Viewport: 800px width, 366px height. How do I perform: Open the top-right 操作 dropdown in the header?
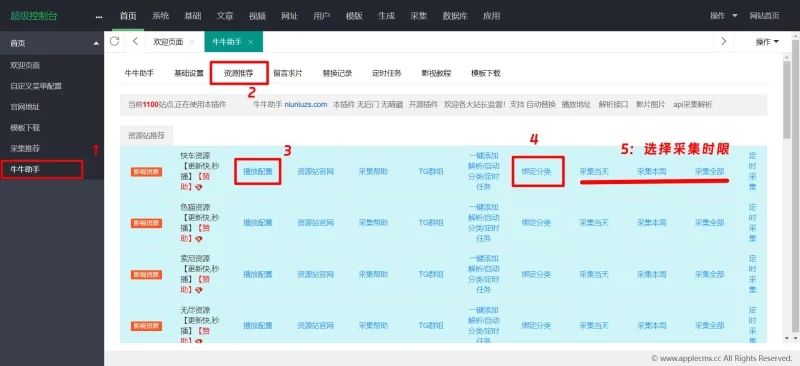click(x=723, y=16)
